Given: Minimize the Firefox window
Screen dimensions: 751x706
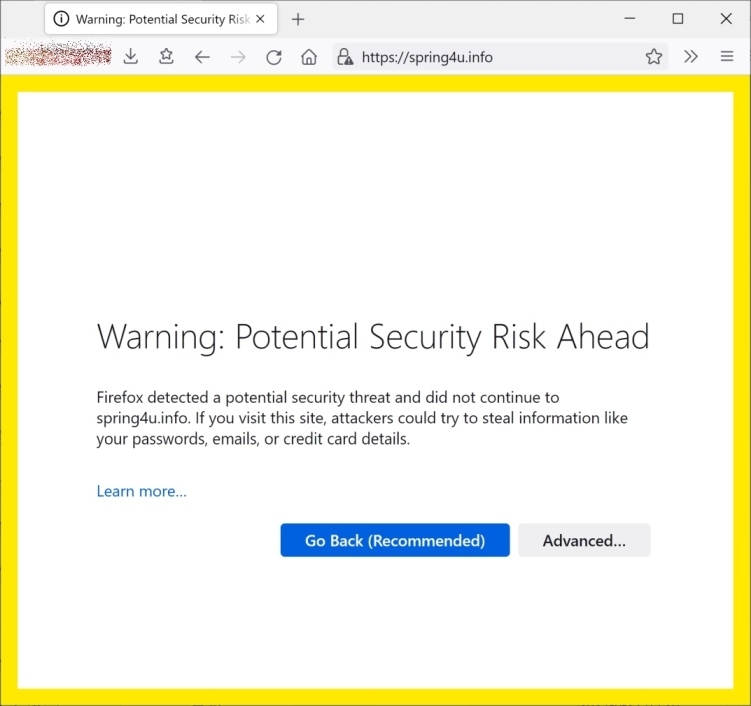Looking at the screenshot, I should click(x=630, y=19).
